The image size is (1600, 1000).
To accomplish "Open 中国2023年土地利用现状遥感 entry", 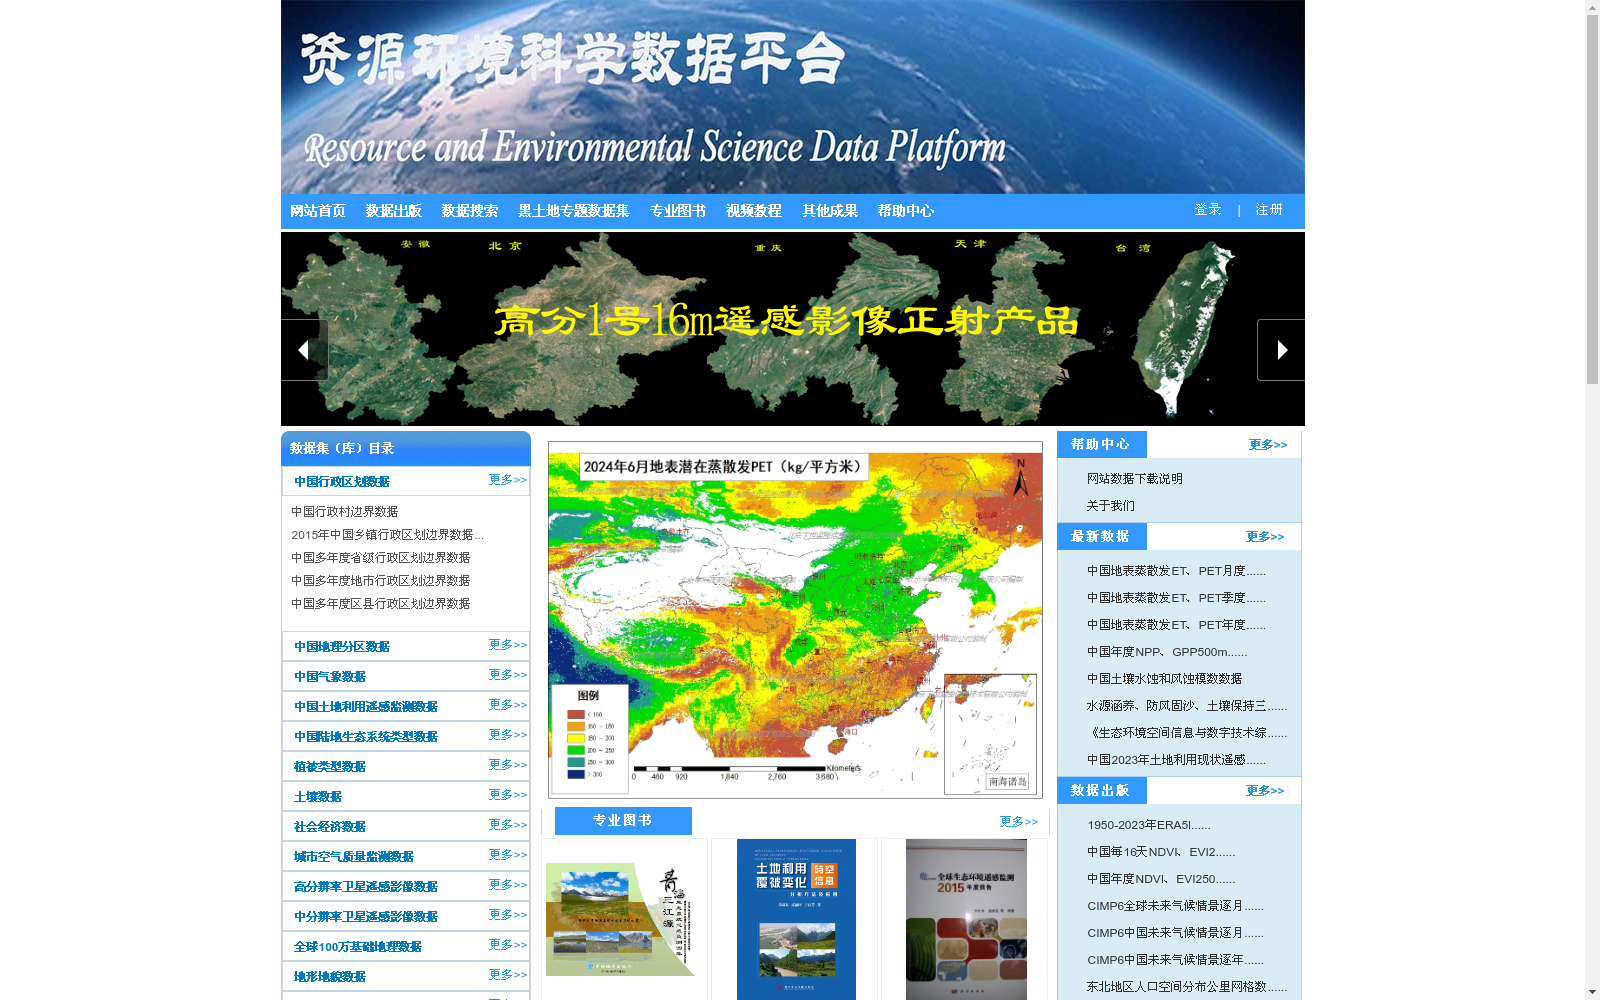I will coord(1177,760).
